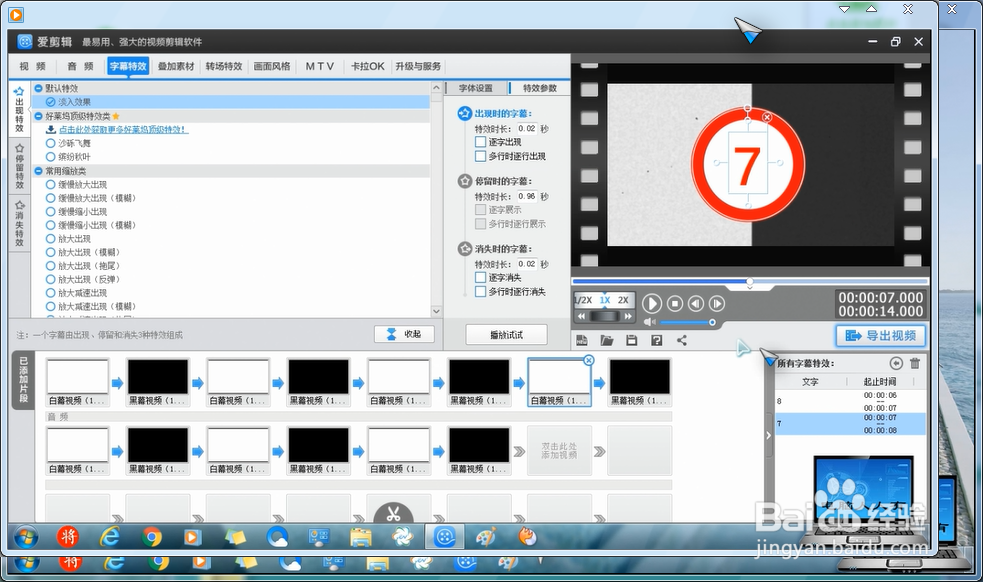Click the 双击此处添加视频 placeholder slot
This screenshot has height=582, width=983.
point(559,450)
